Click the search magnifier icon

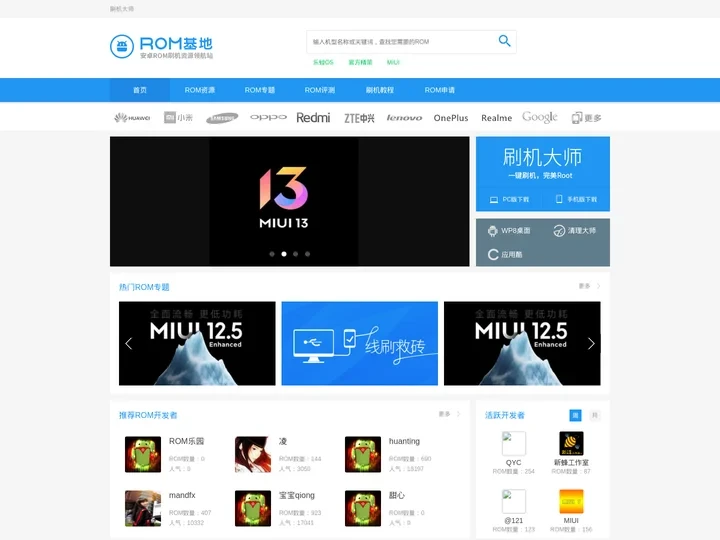point(504,41)
